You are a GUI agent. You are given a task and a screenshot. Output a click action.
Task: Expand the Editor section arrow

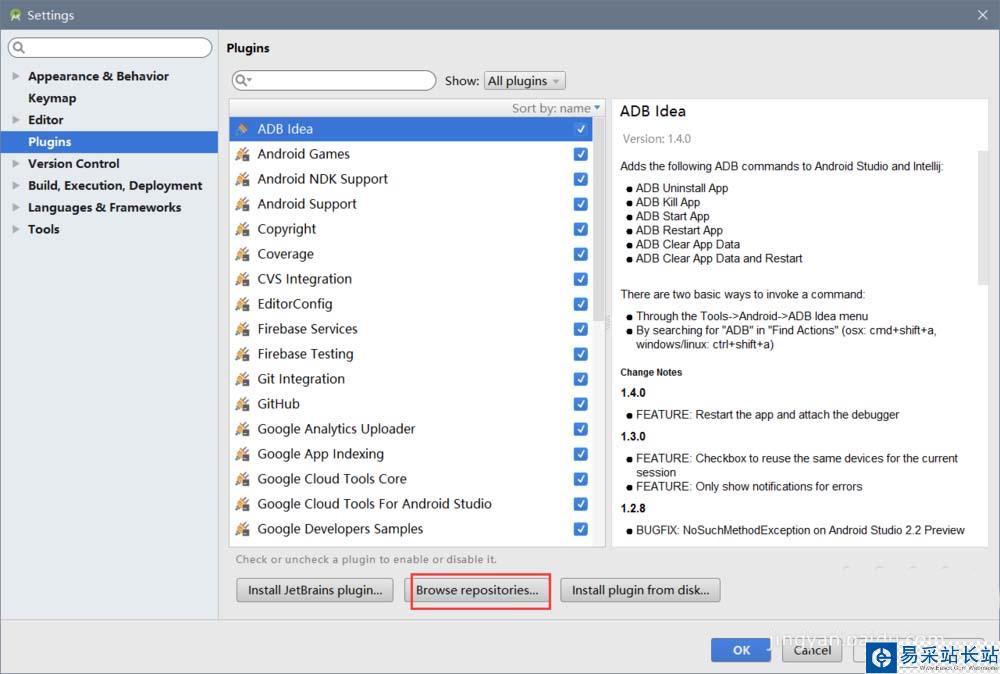pos(16,120)
